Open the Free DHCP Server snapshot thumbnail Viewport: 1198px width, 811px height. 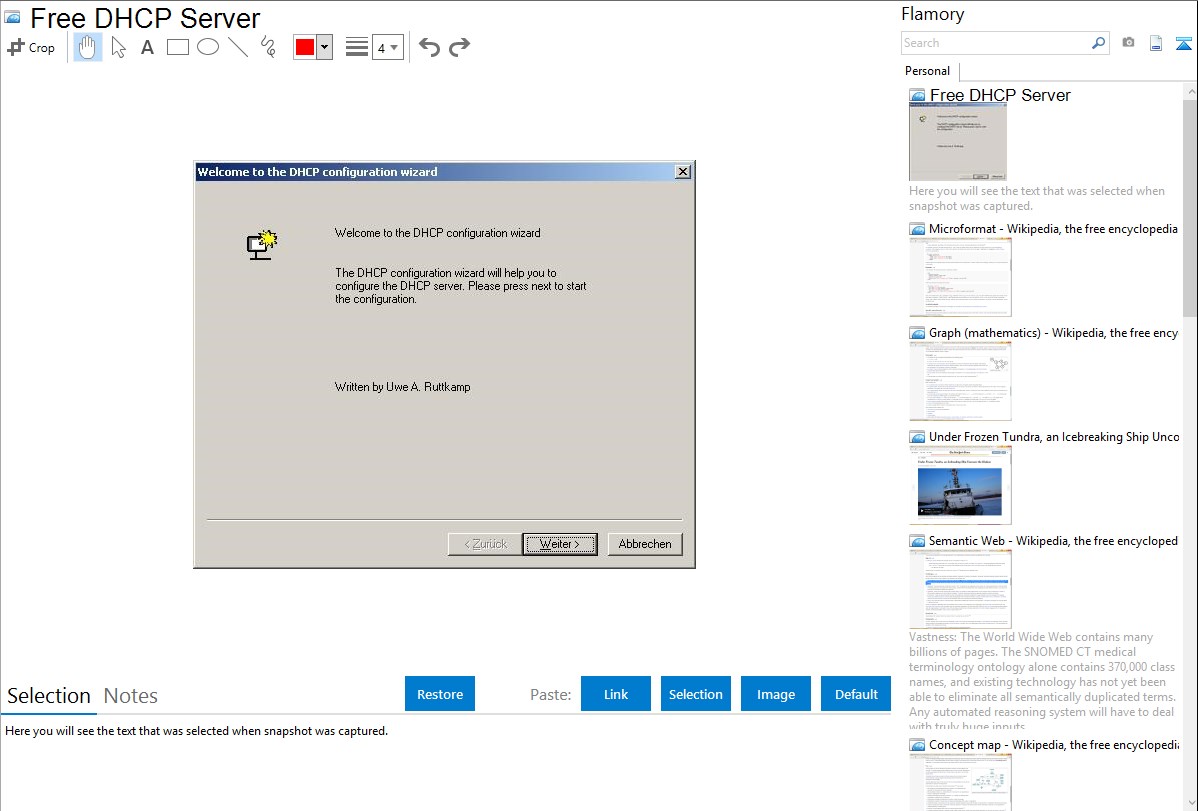[958, 142]
